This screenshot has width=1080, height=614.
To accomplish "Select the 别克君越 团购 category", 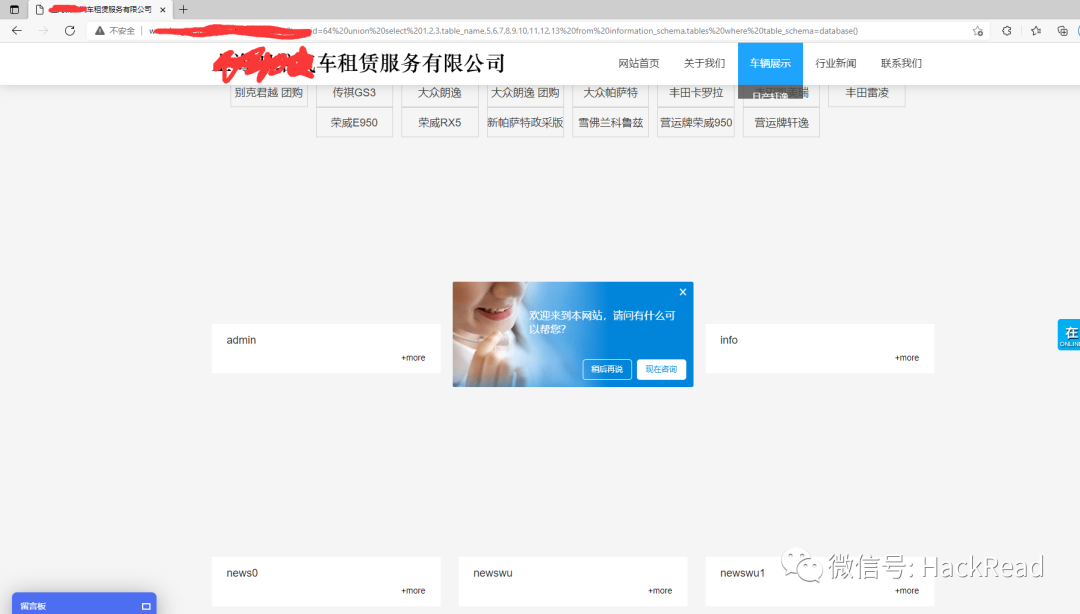I will point(269,93).
